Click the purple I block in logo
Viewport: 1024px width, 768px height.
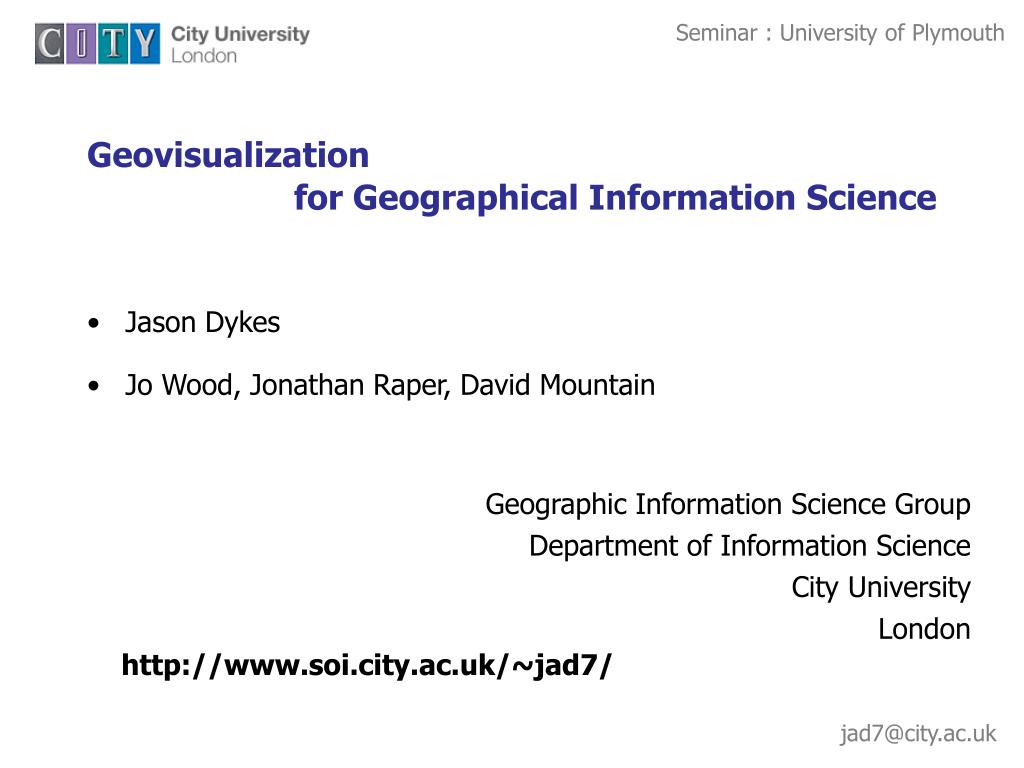(x=81, y=44)
